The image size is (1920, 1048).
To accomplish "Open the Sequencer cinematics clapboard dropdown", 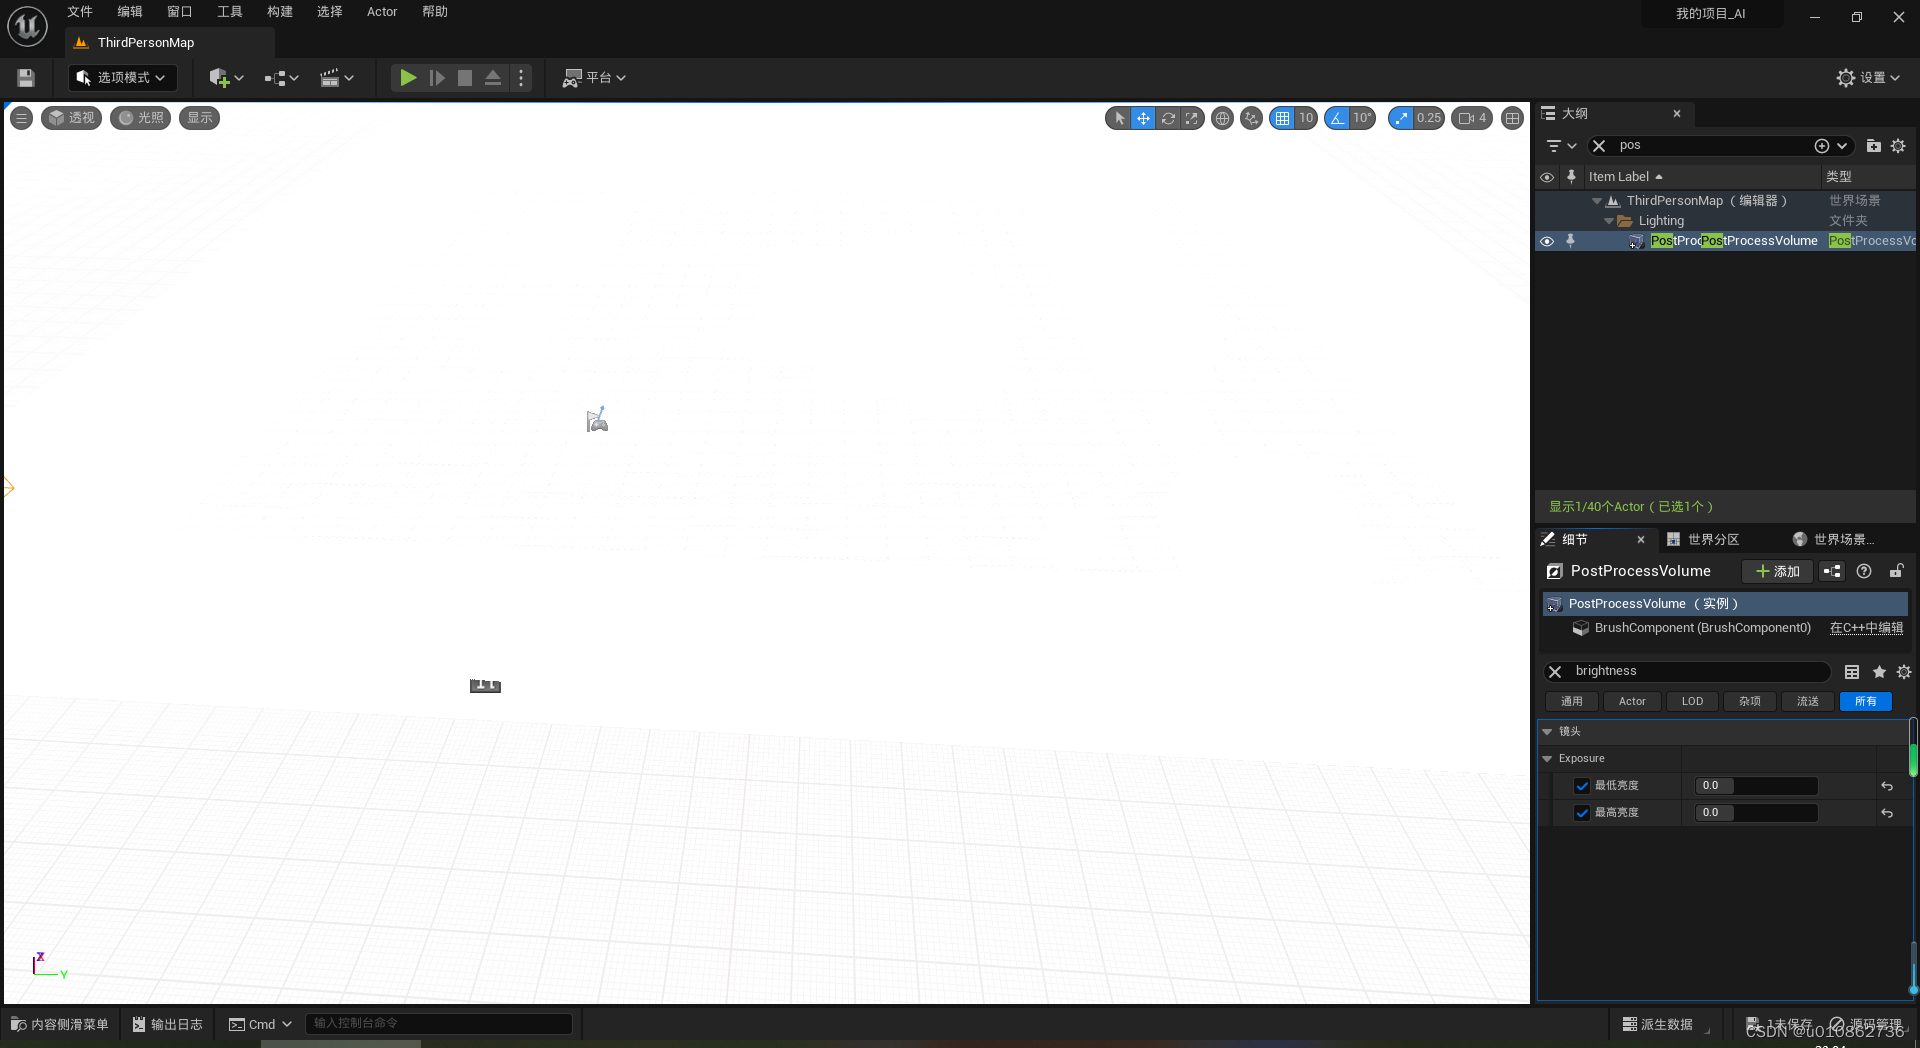I will click(337, 78).
